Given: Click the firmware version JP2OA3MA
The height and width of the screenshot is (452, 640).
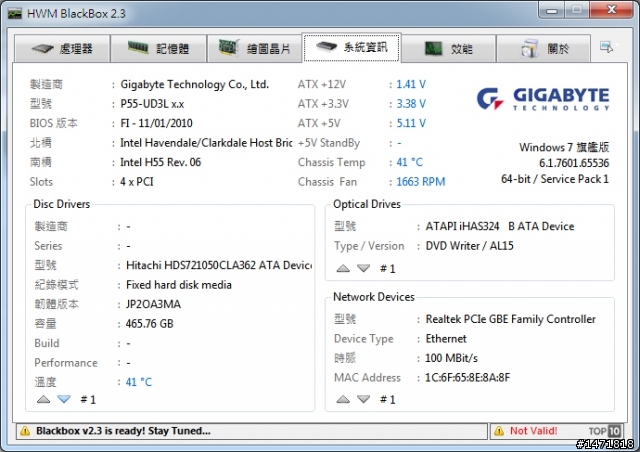Looking at the screenshot, I should click(x=153, y=304).
